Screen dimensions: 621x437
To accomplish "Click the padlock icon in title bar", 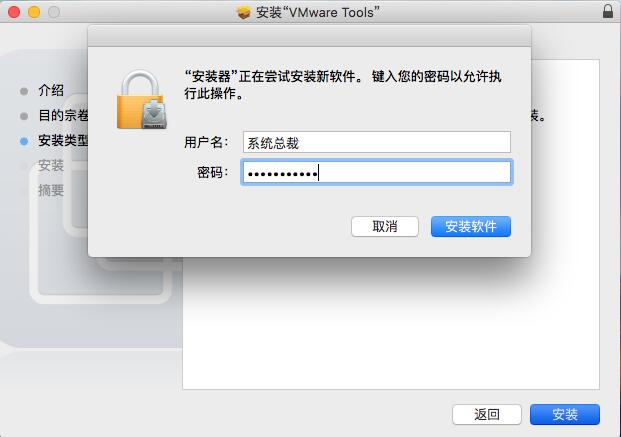I will click(608, 11).
